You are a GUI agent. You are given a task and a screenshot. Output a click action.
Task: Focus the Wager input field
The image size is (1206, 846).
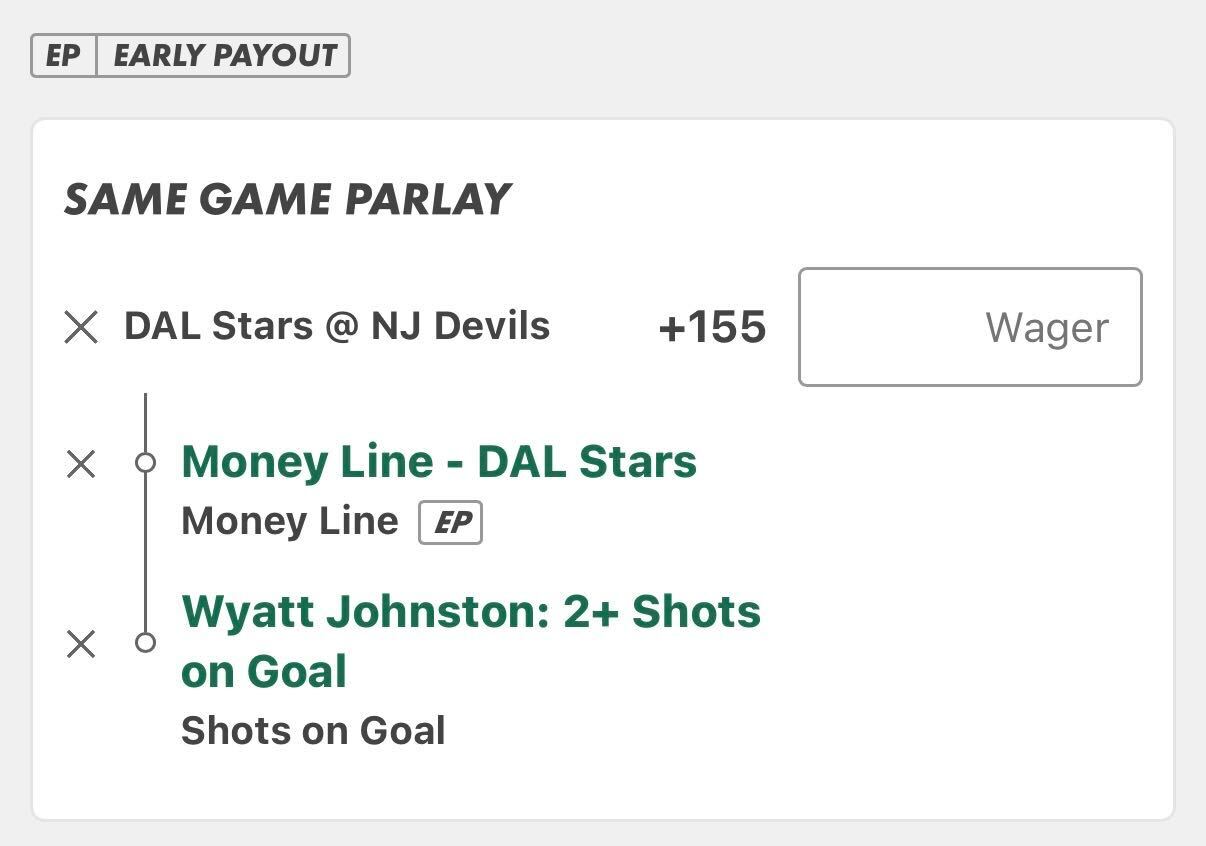point(969,327)
